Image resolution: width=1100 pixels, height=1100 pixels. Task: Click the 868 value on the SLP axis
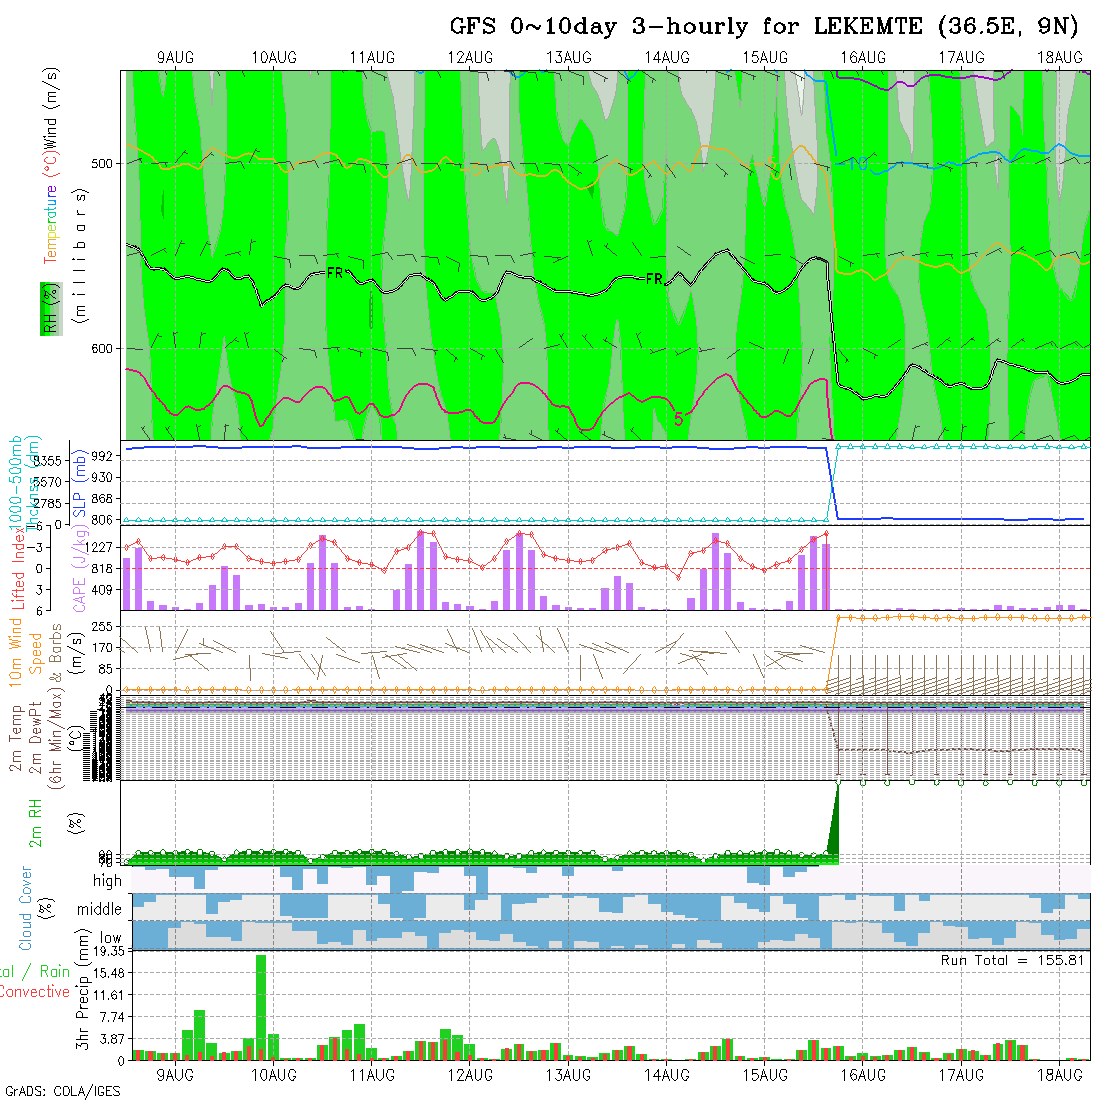click(x=102, y=499)
